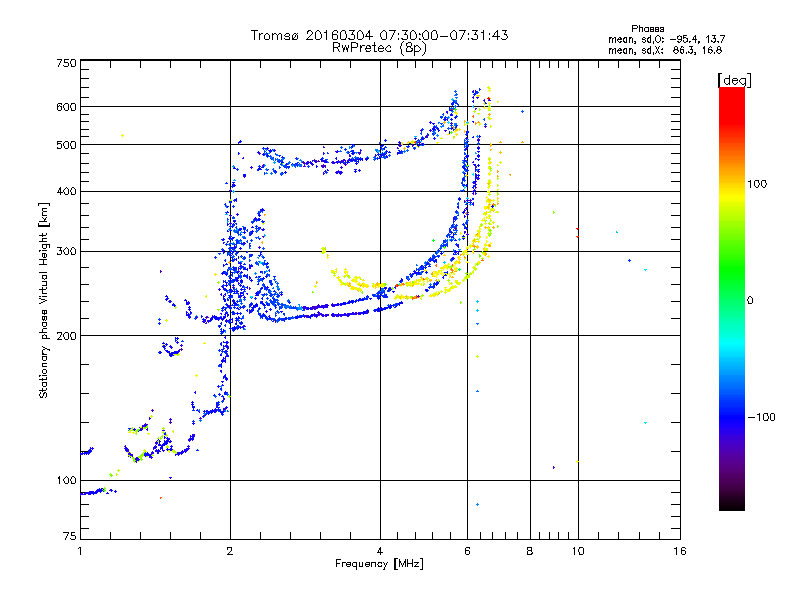Click the colorbar tick label '100'

pos(757,184)
